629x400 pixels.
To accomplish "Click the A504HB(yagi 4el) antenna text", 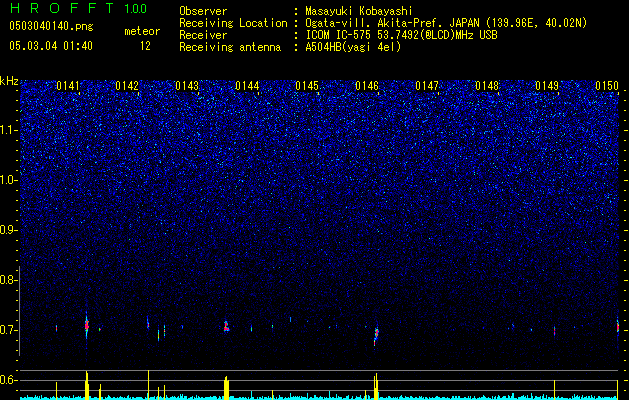I will click(x=353, y=47).
